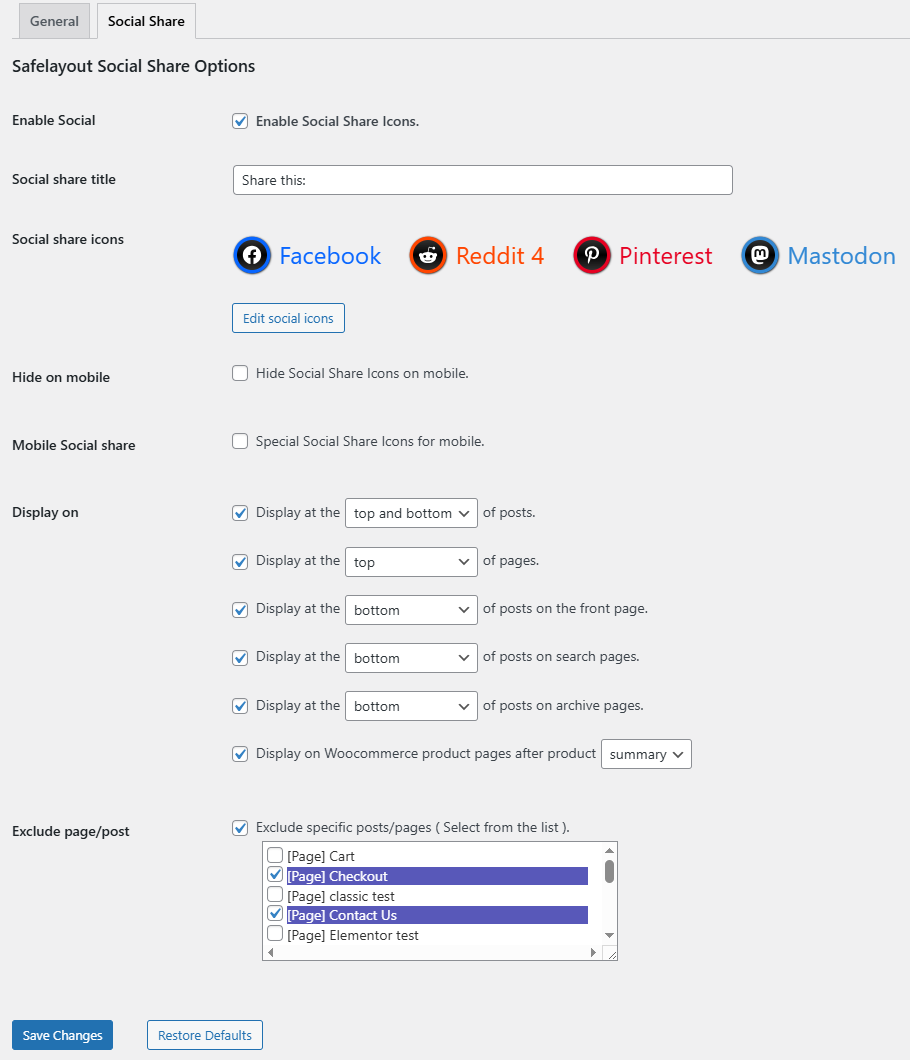Enable Hide Social Share Icons on mobile
This screenshot has height=1060, width=910.
coord(240,373)
